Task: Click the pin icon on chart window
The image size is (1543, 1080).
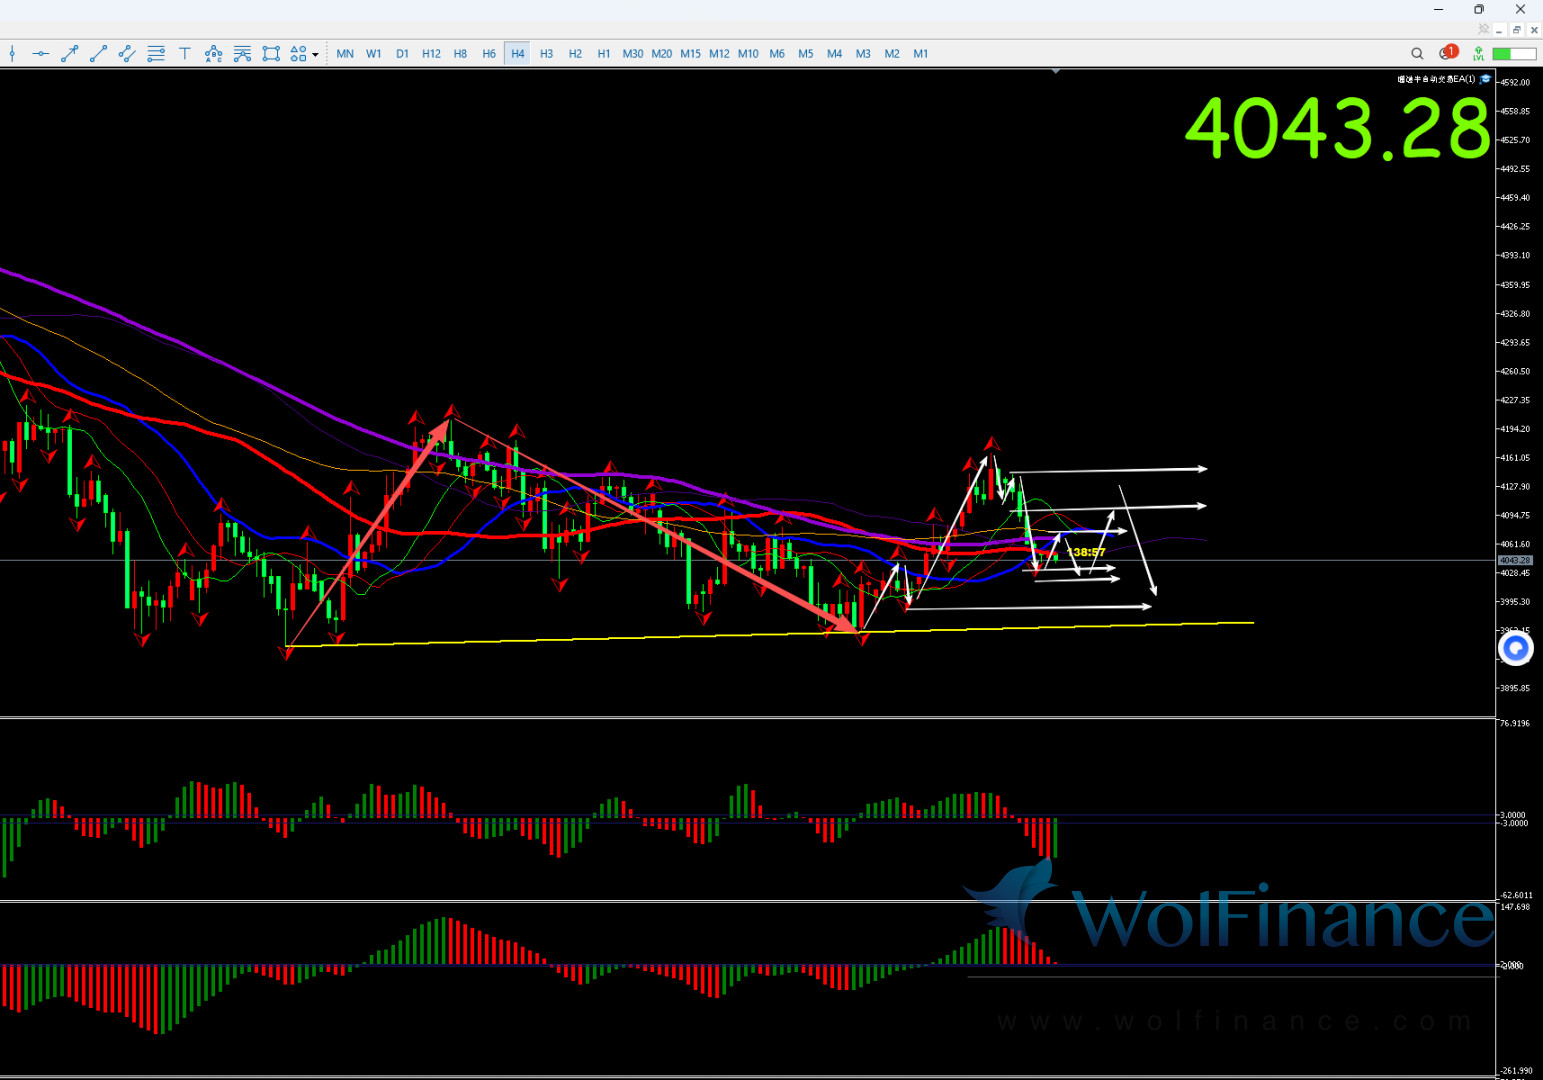Action: [1483, 29]
